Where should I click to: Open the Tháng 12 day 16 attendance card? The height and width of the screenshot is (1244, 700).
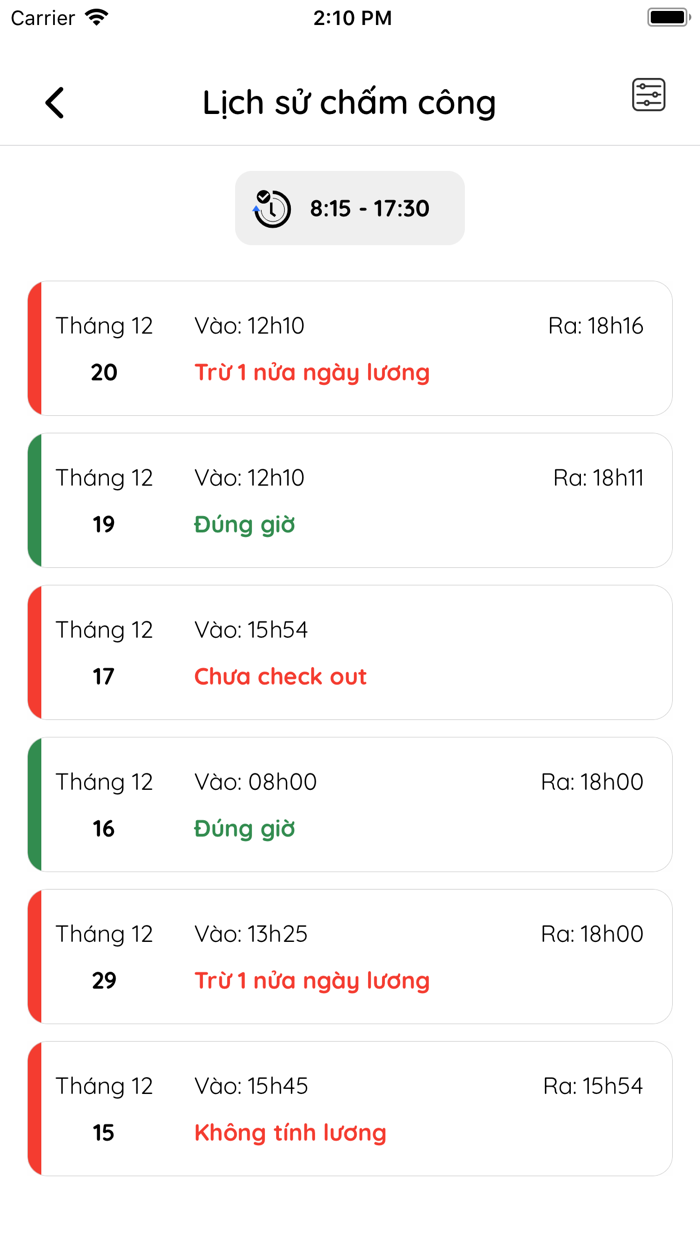350,804
